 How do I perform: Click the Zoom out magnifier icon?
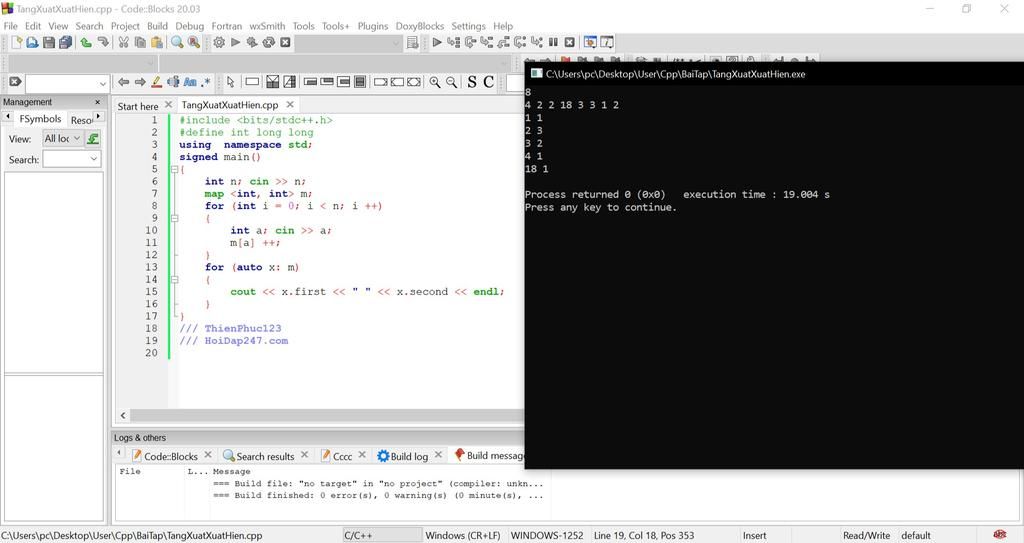(451, 82)
